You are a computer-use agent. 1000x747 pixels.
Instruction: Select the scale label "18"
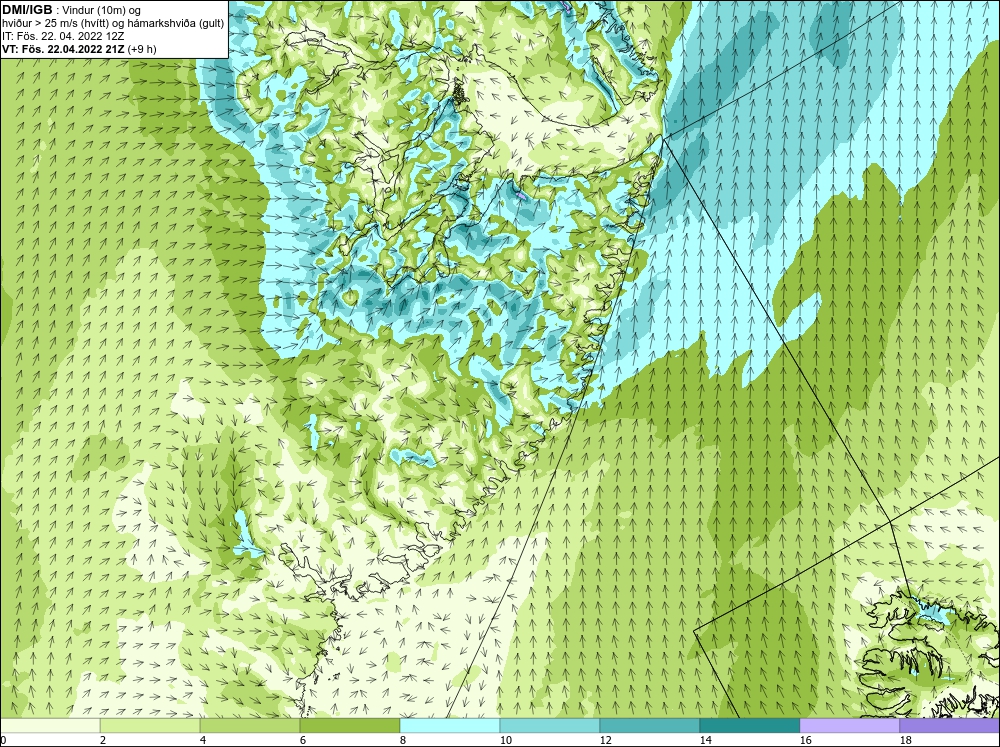pos(906,740)
